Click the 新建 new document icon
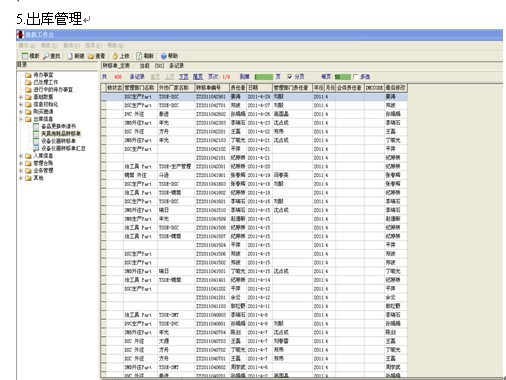This screenshot has height=380, width=506. pos(70,56)
